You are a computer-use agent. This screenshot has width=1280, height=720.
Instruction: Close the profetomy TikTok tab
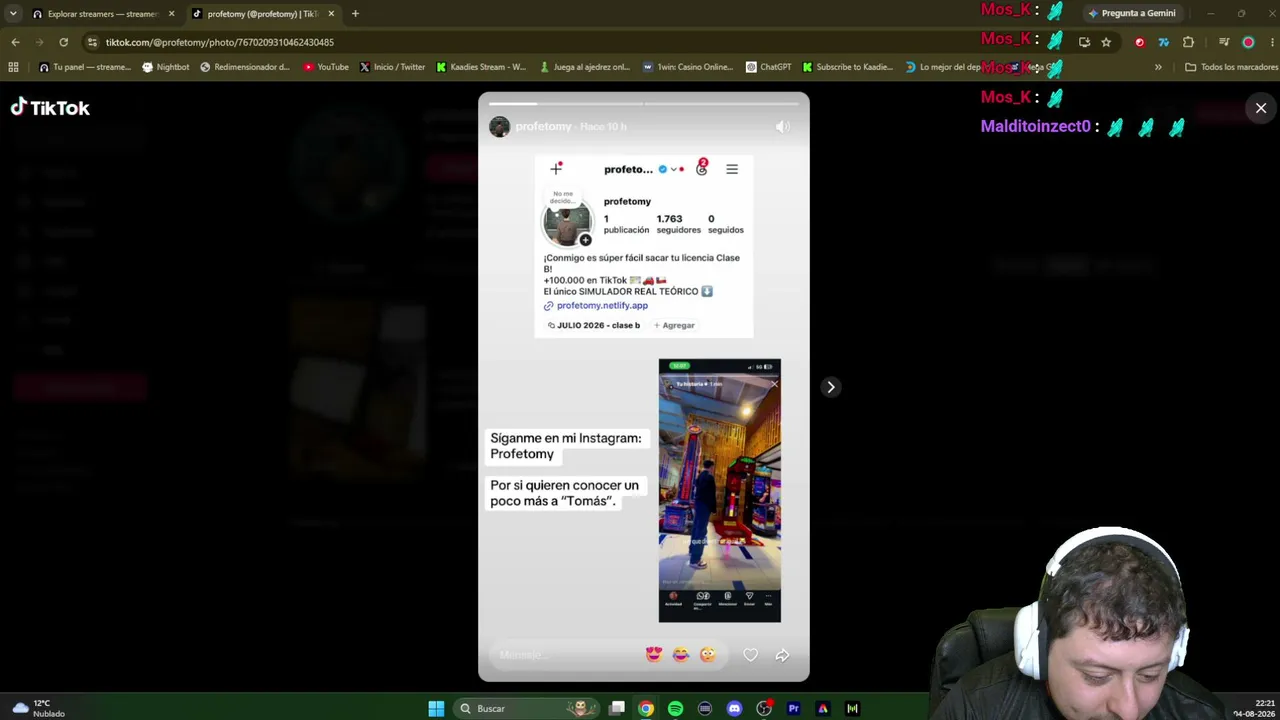331,14
